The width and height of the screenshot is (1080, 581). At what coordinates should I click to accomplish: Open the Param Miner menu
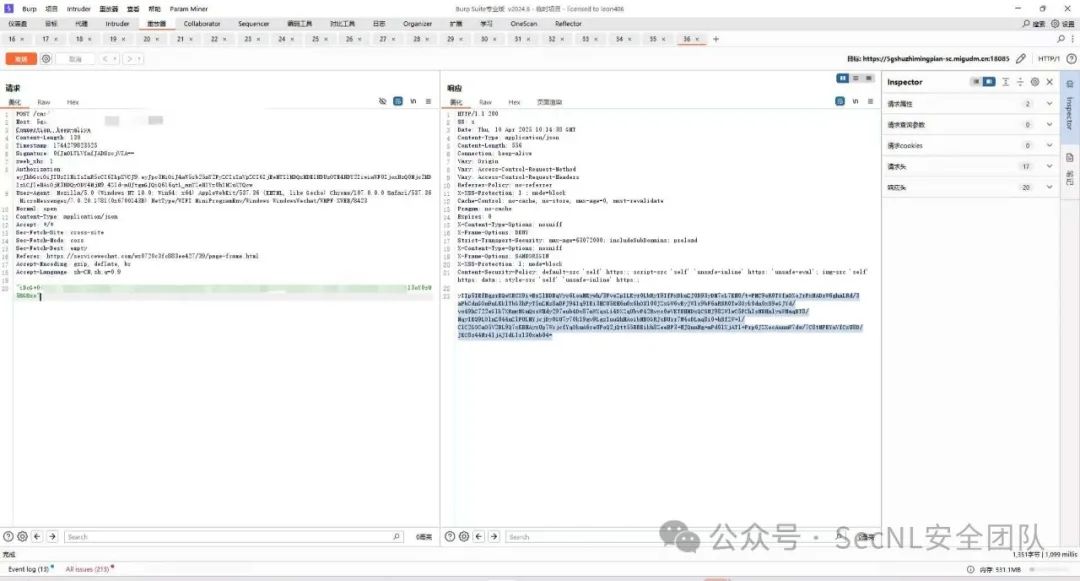point(189,9)
